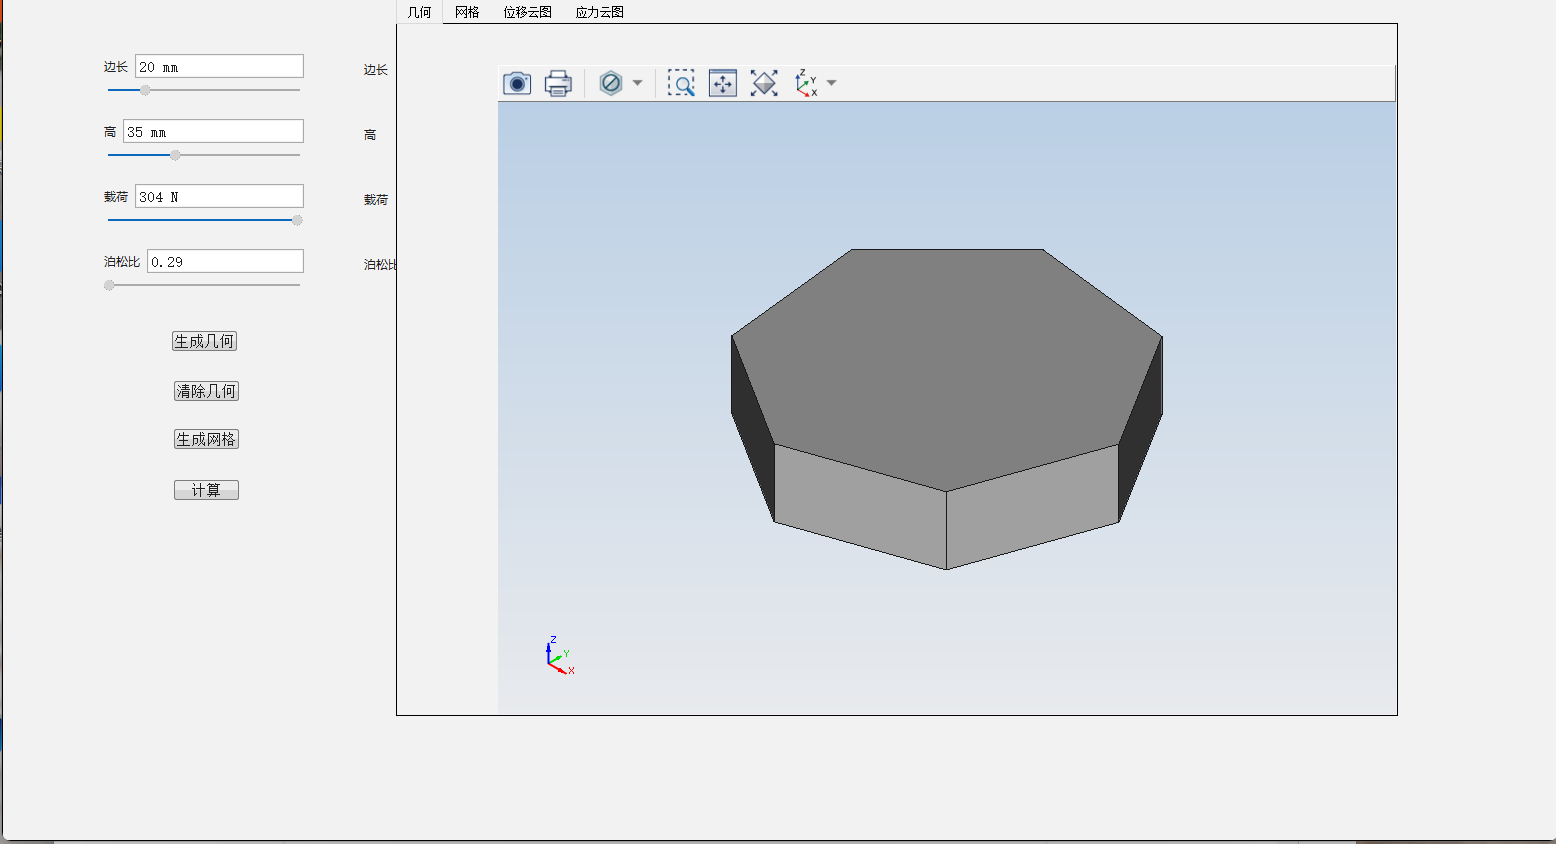
Task: Click the 高 input field
Action: 213,131
